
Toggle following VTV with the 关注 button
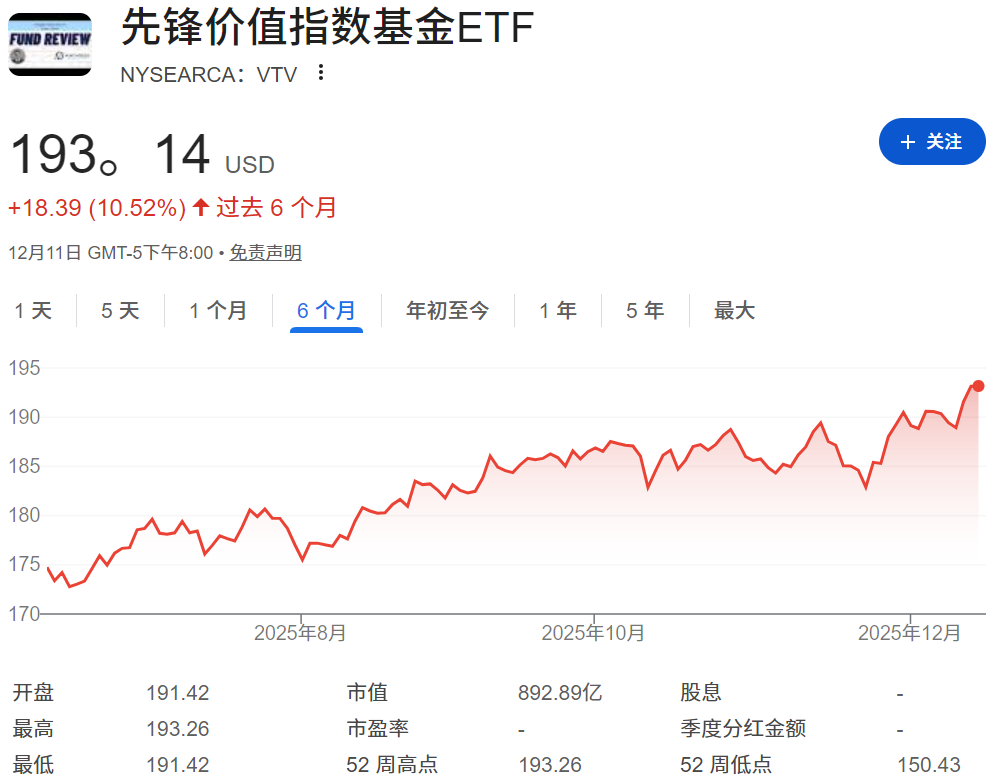click(932, 142)
